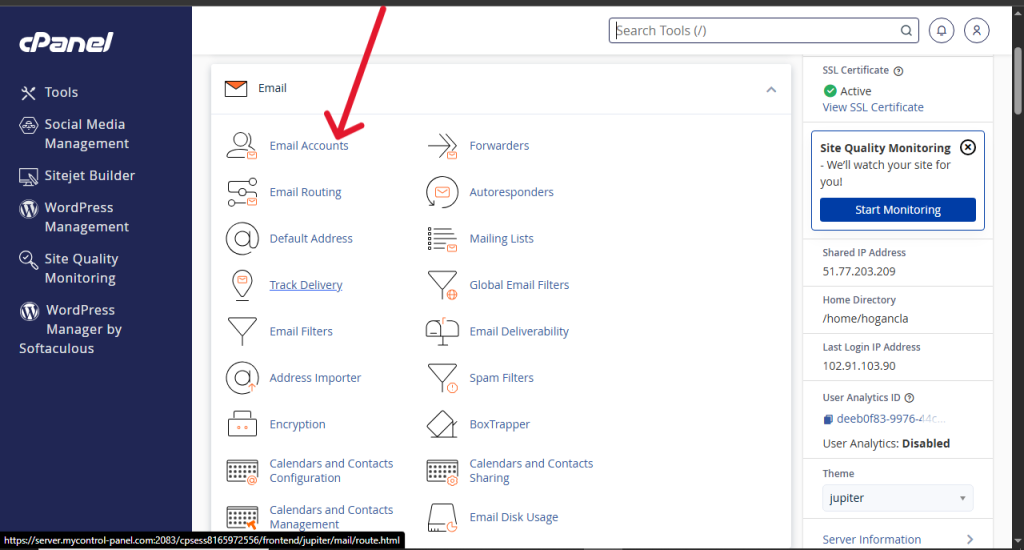Open View SSL Certificate link
The image size is (1024, 550).
pos(872,107)
